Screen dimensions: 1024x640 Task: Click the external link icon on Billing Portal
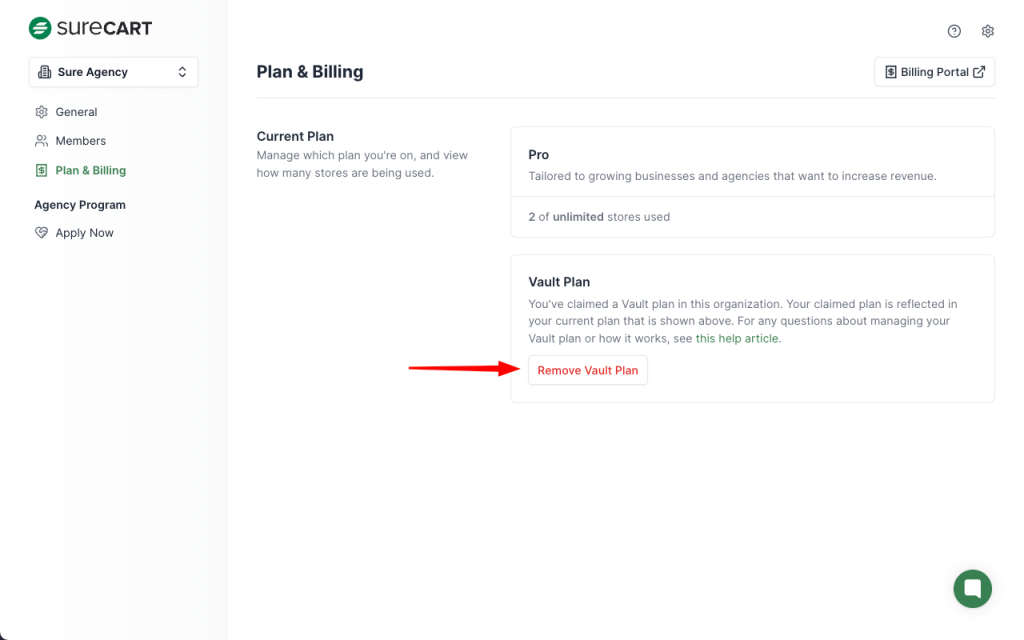tap(979, 72)
